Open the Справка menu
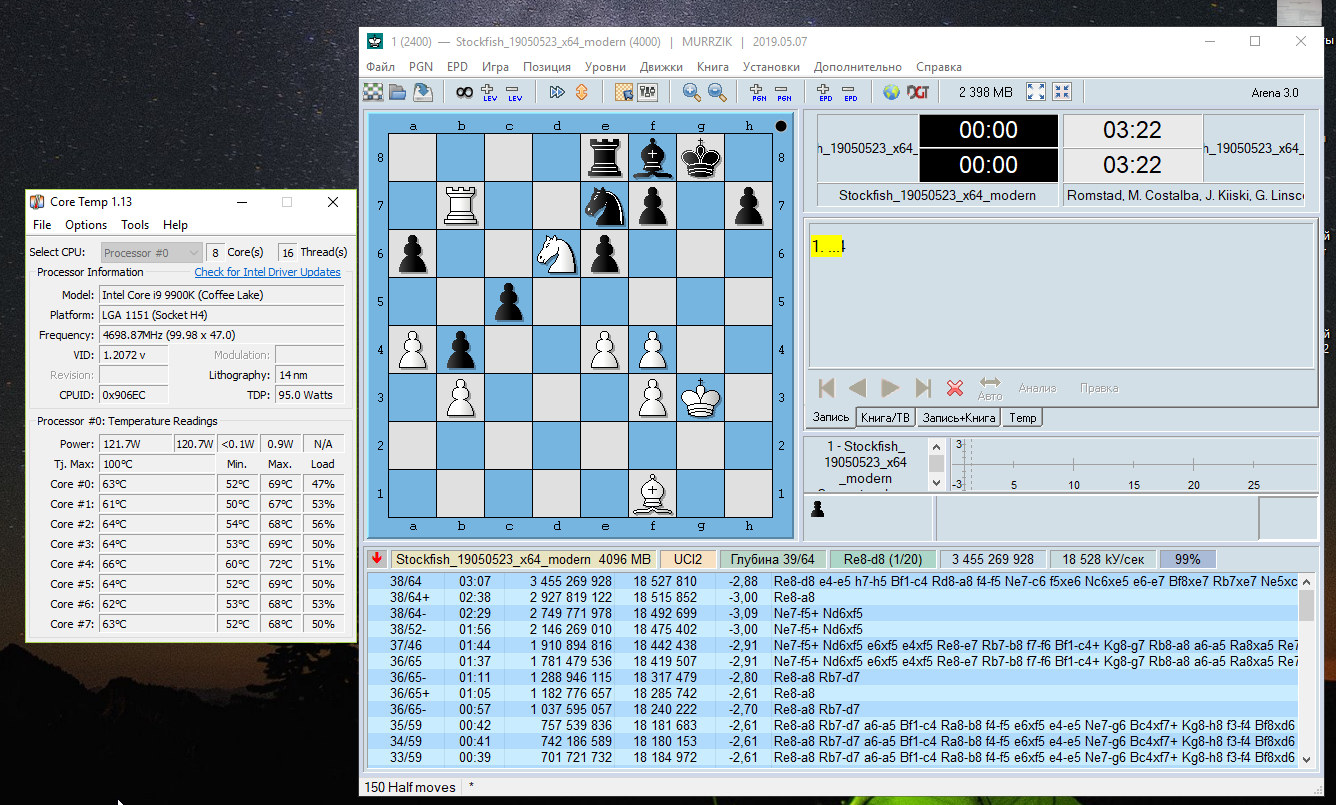The width and height of the screenshot is (1336, 805). pos(939,67)
